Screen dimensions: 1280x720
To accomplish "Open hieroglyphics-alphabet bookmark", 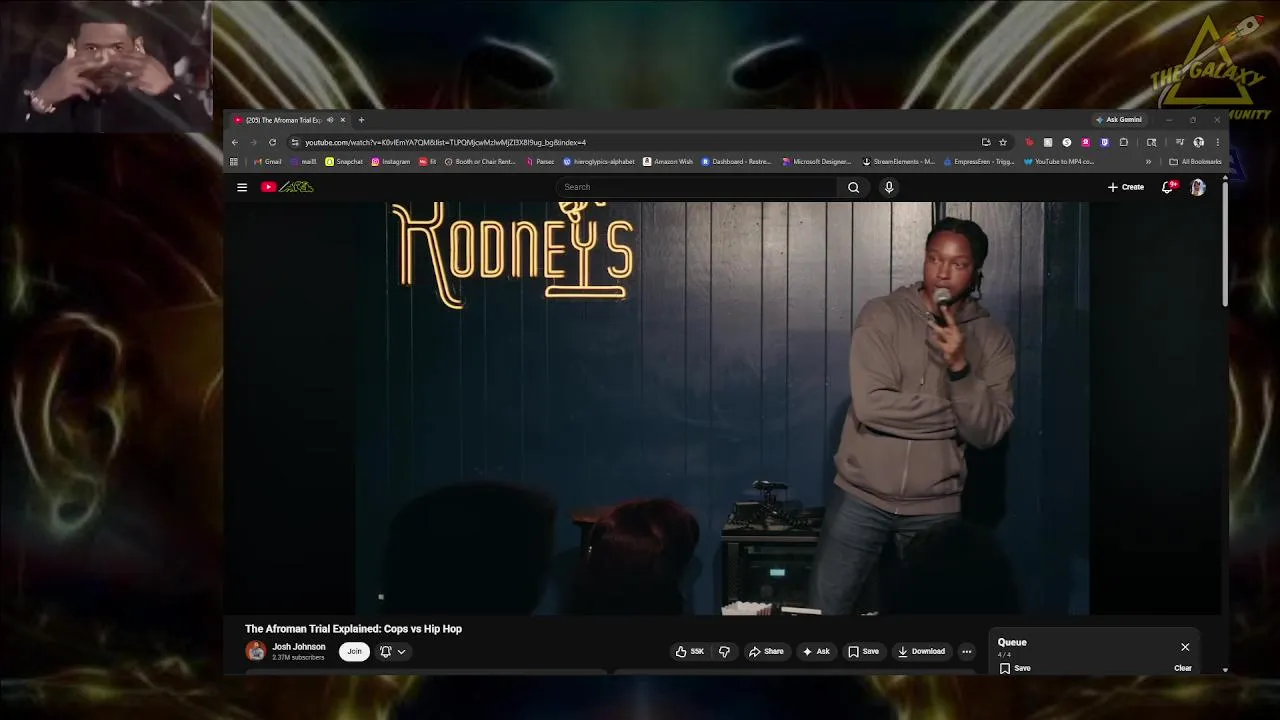I will pos(598,161).
